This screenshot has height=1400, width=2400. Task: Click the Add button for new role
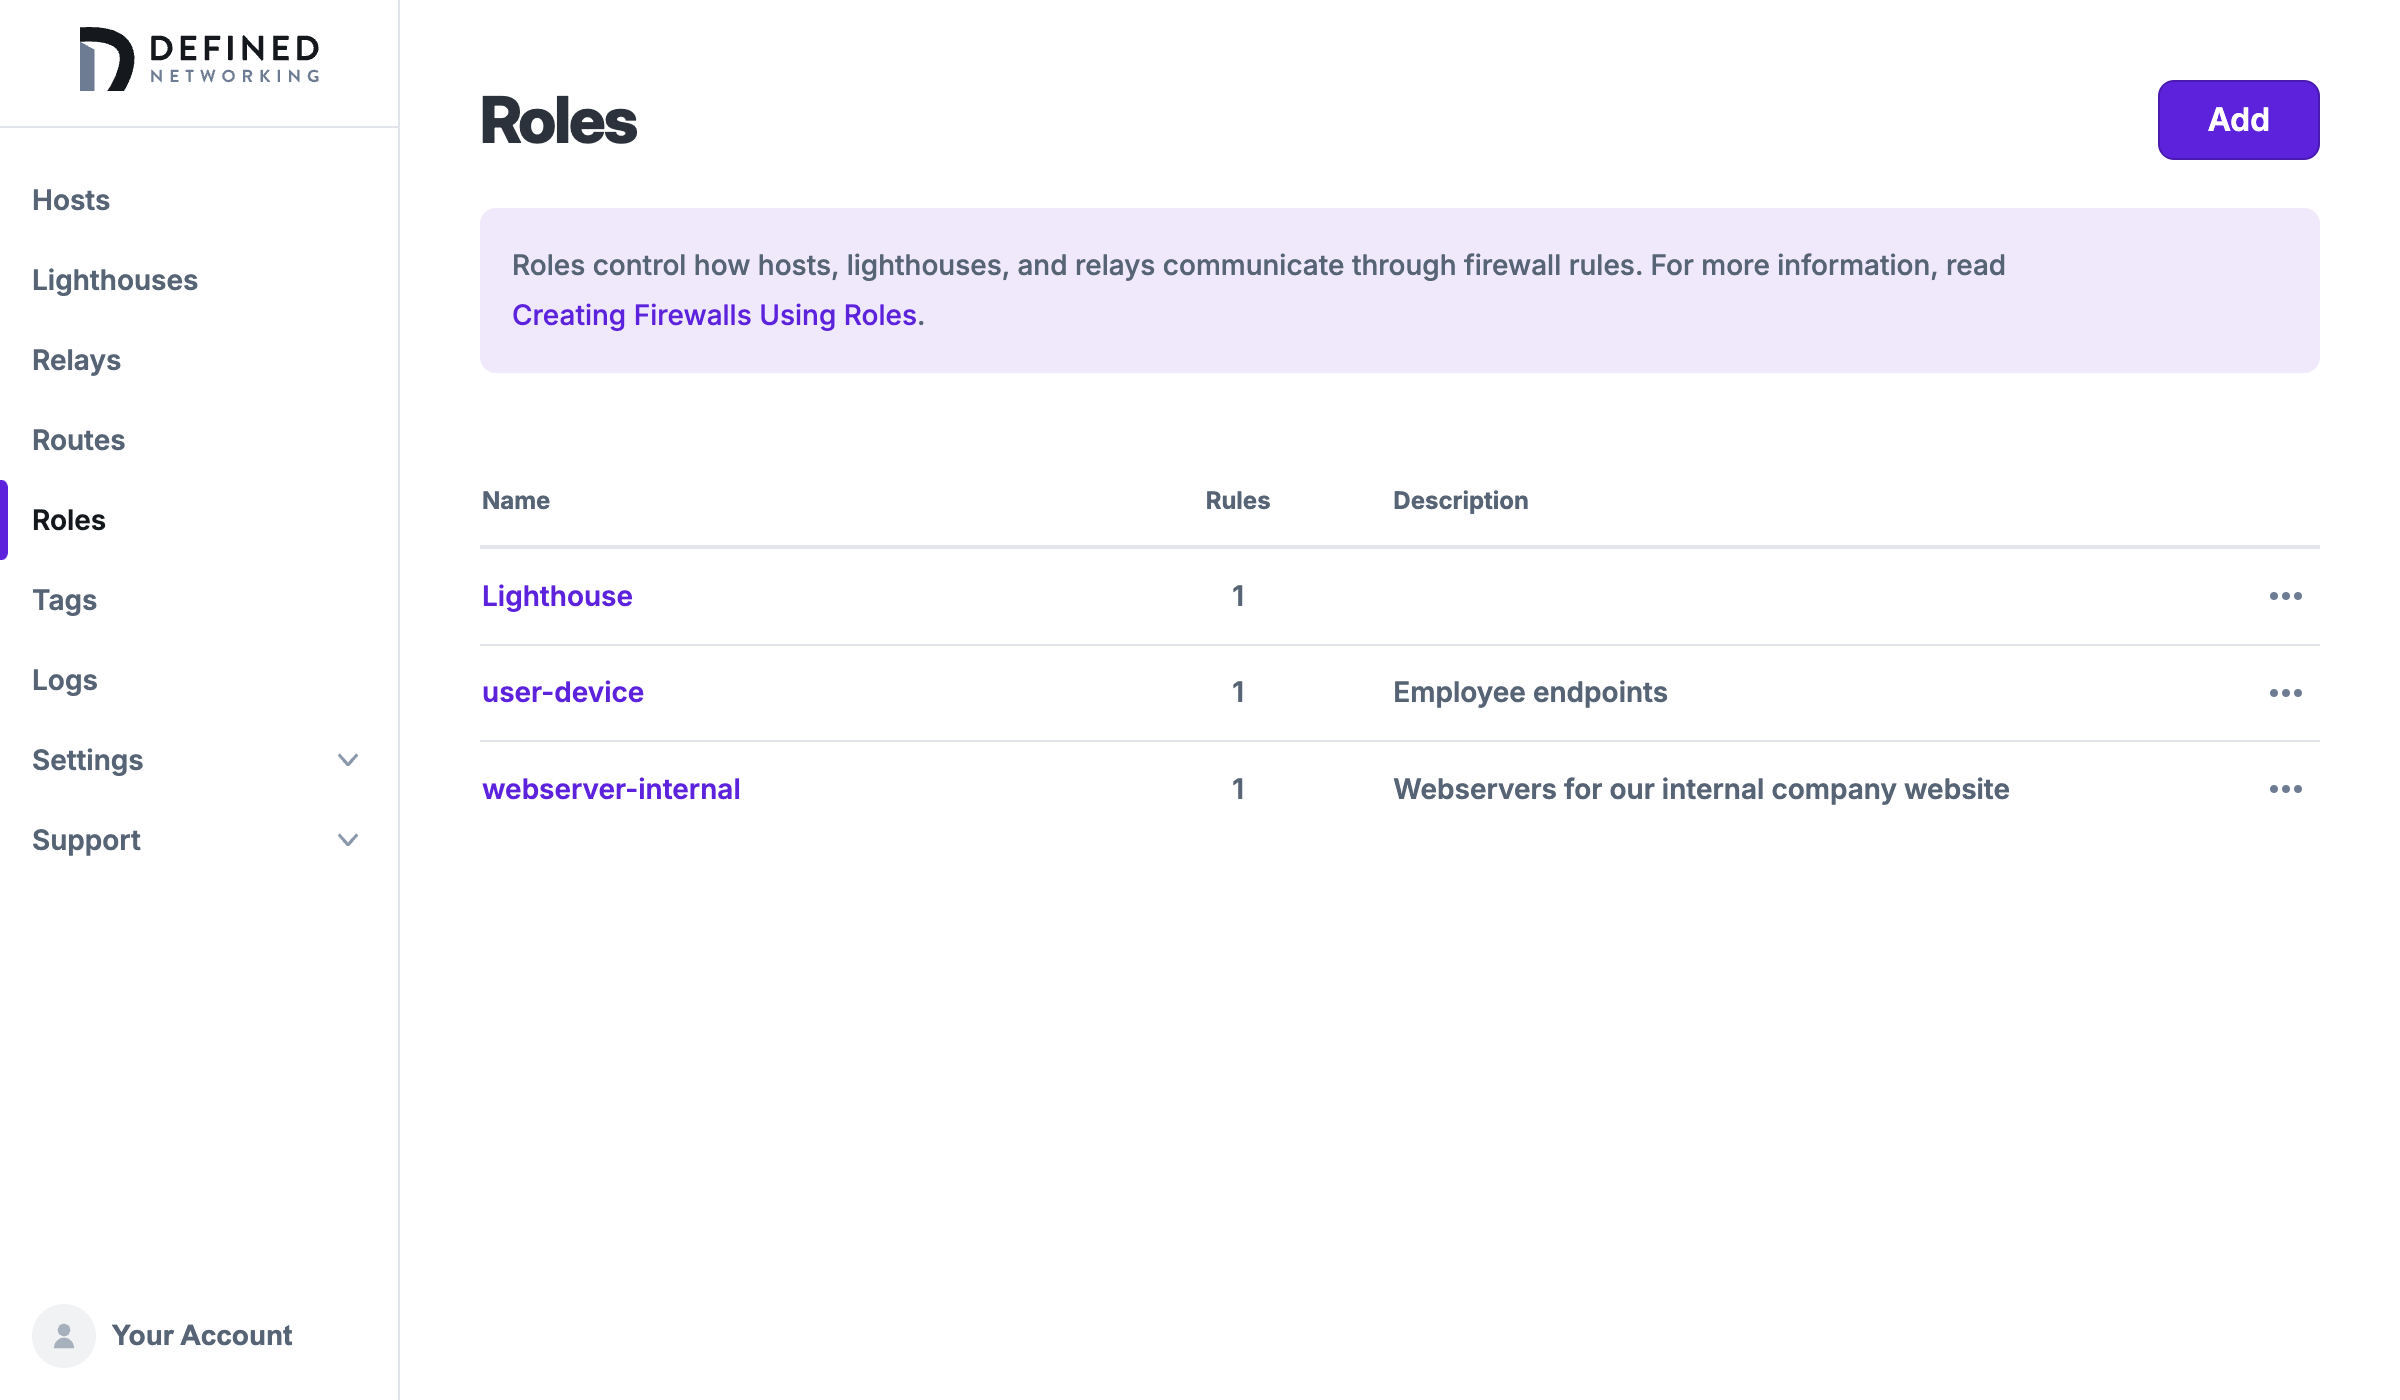click(2238, 118)
